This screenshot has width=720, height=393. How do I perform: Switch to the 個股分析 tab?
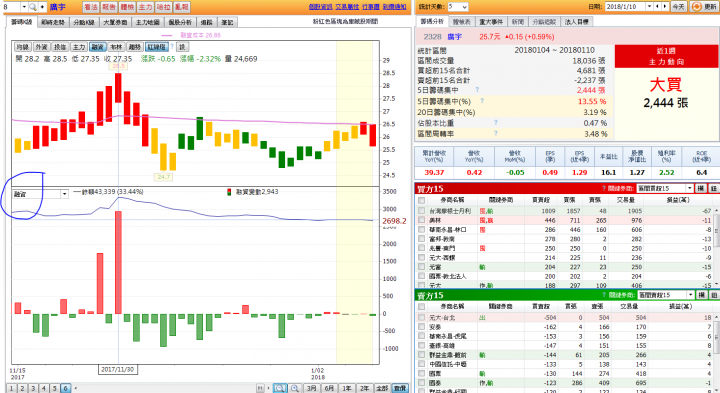(180, 22)
